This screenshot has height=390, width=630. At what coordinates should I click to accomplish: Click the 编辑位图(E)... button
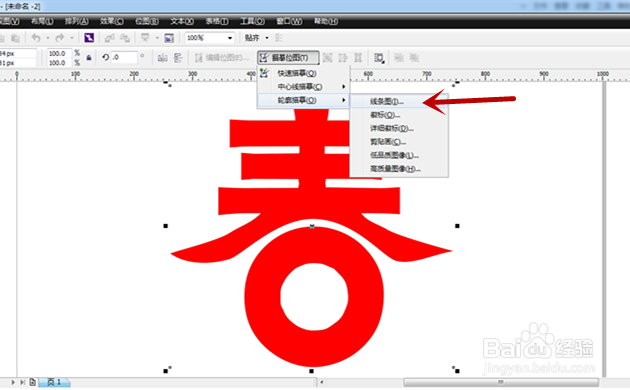[222, 58]
